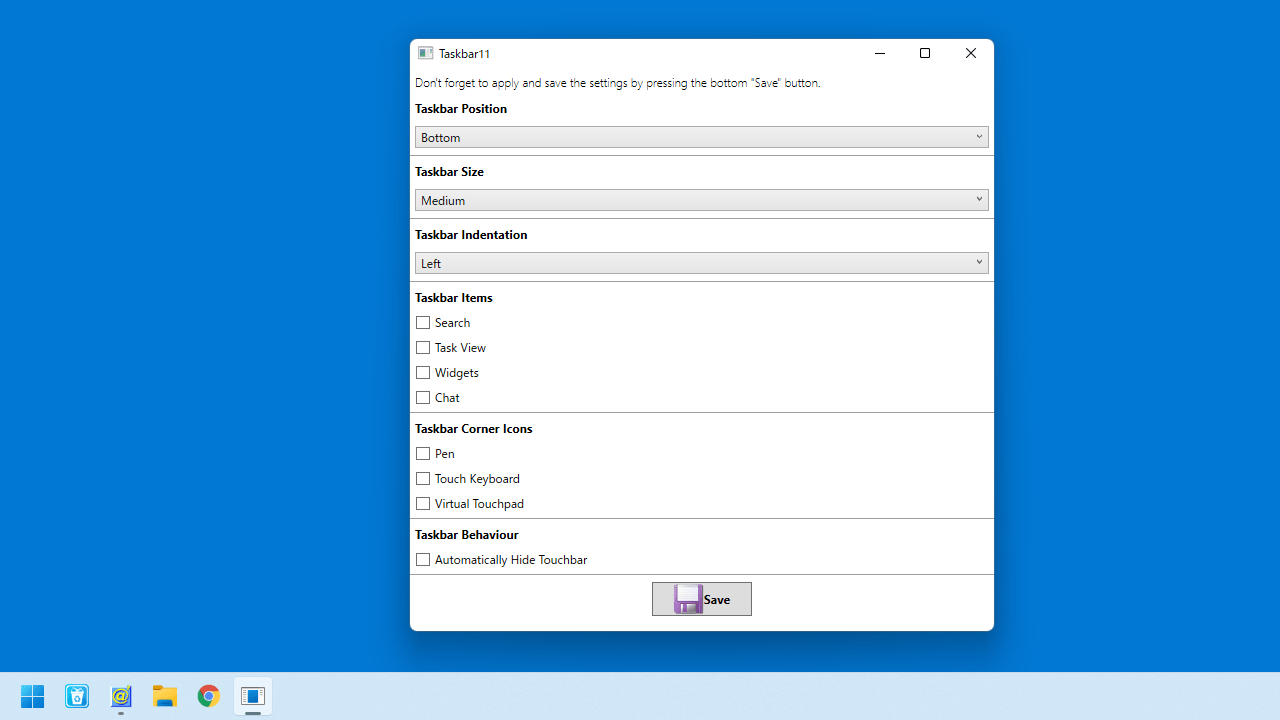Click the Taskbar Items heading

click(x=454, y=298)
